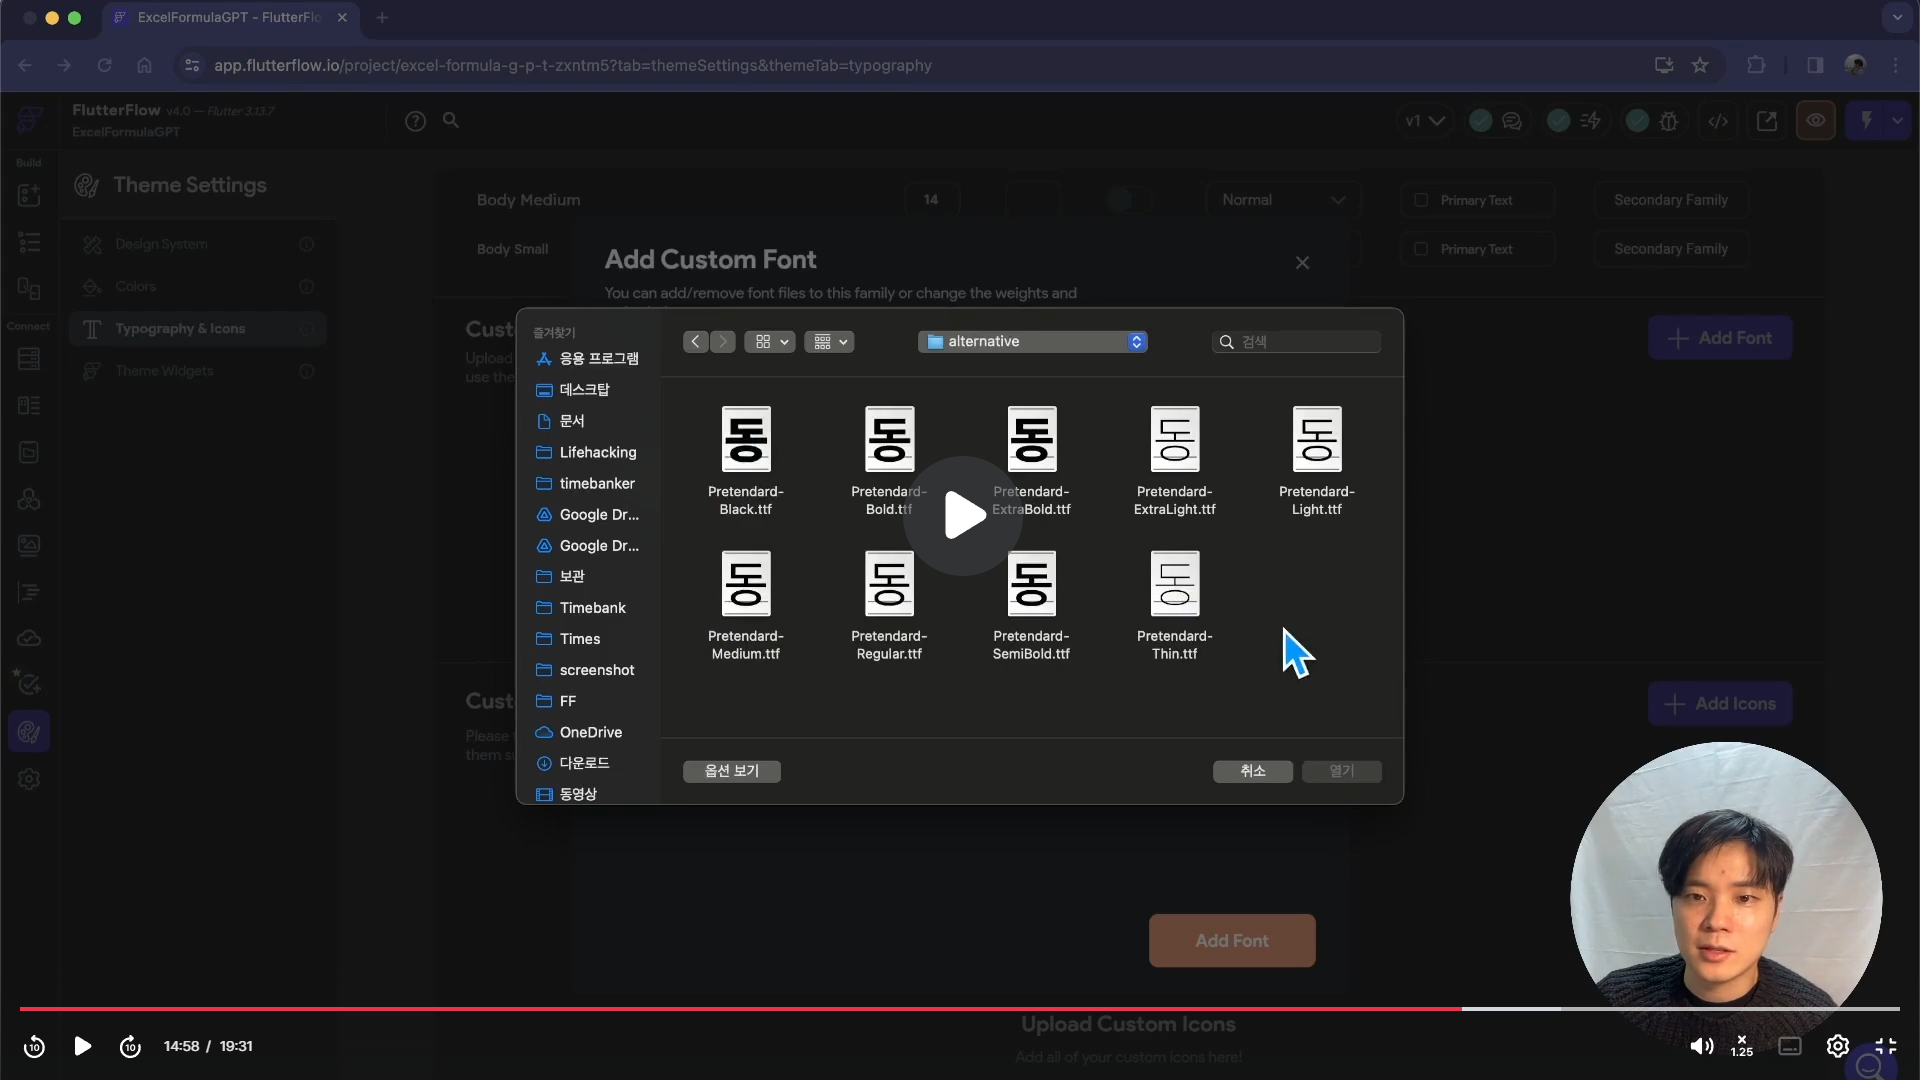Open FlutterFlow preview eye icon

pyautogui.click(x=1815, y=121)
